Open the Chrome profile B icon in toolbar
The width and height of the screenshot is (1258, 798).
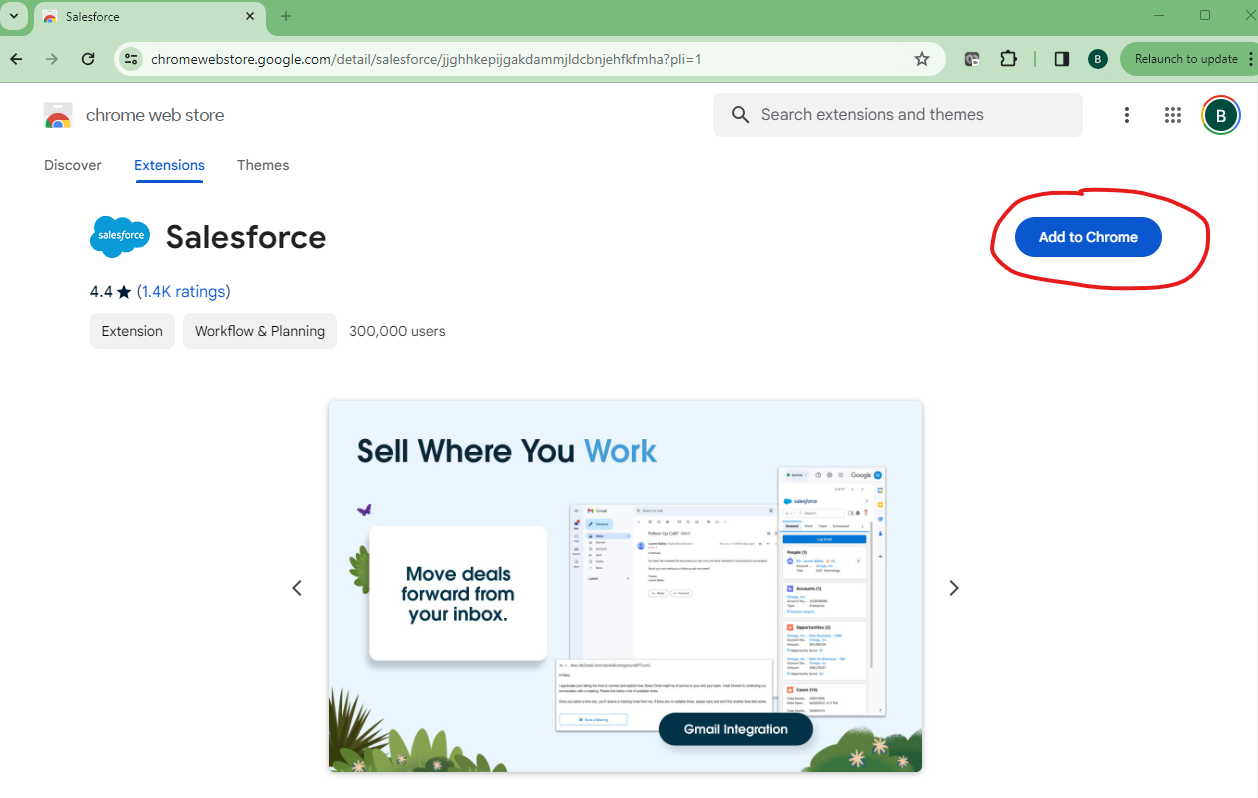point(1097,59)
